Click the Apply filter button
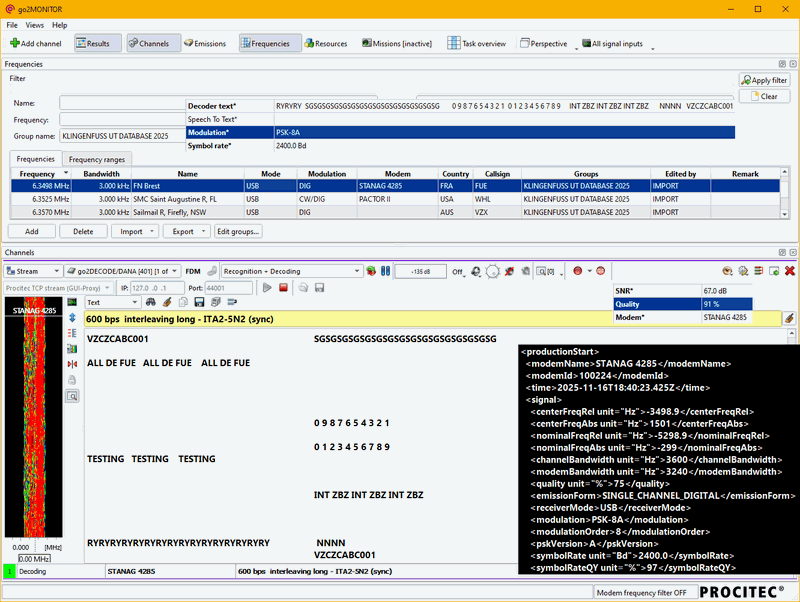This screenshot has width=800, height=602. pyautogui.click(x=765, y=79)
